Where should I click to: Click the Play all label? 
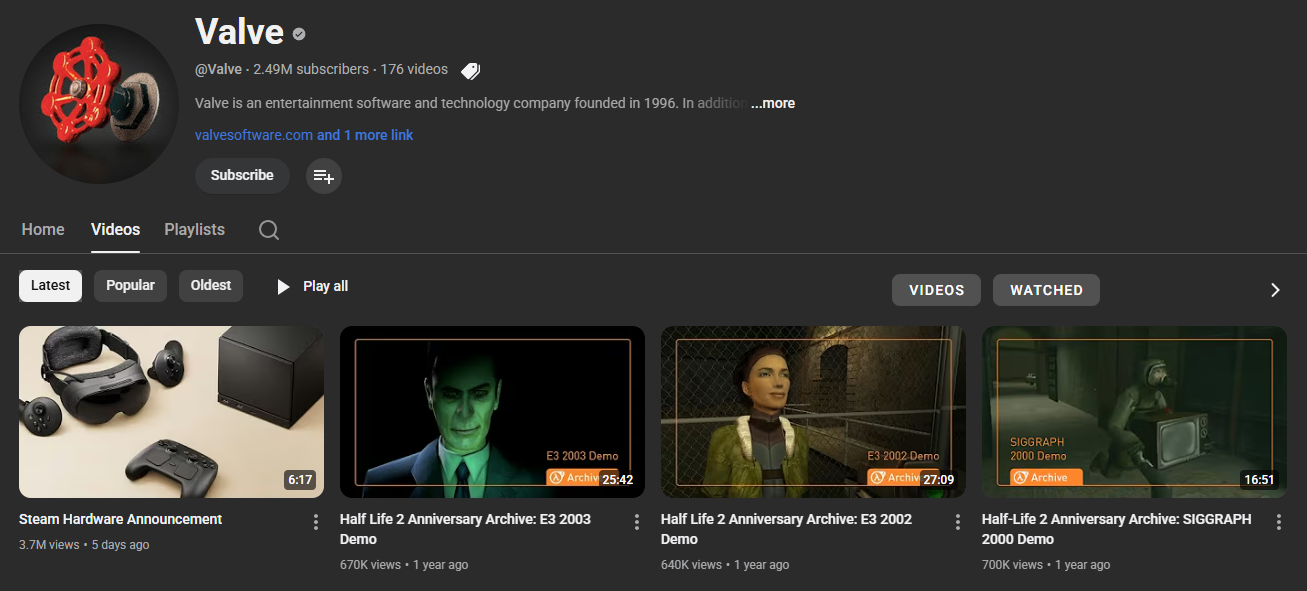click(326, 287)
